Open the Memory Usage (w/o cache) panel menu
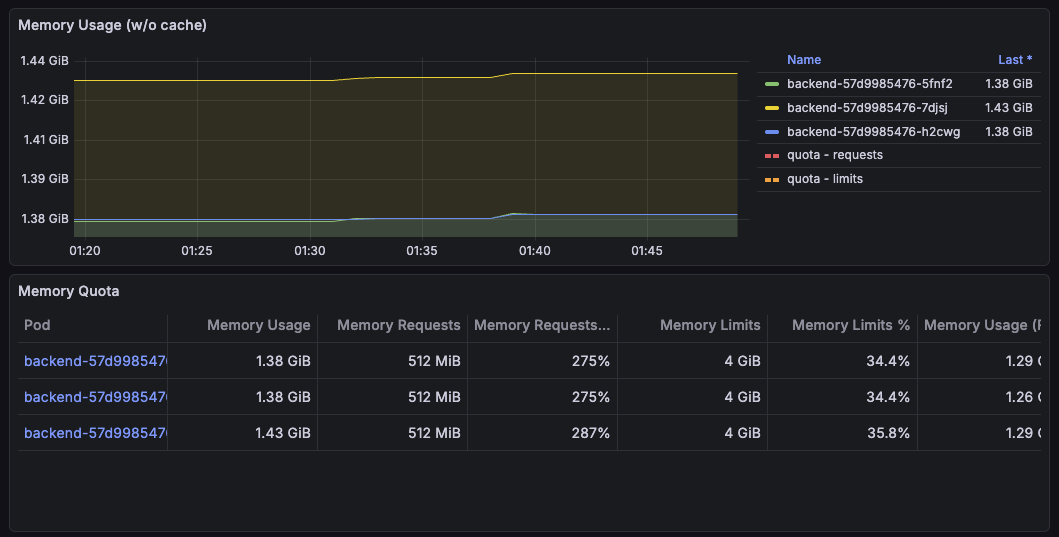 click(x=112, y=25)
